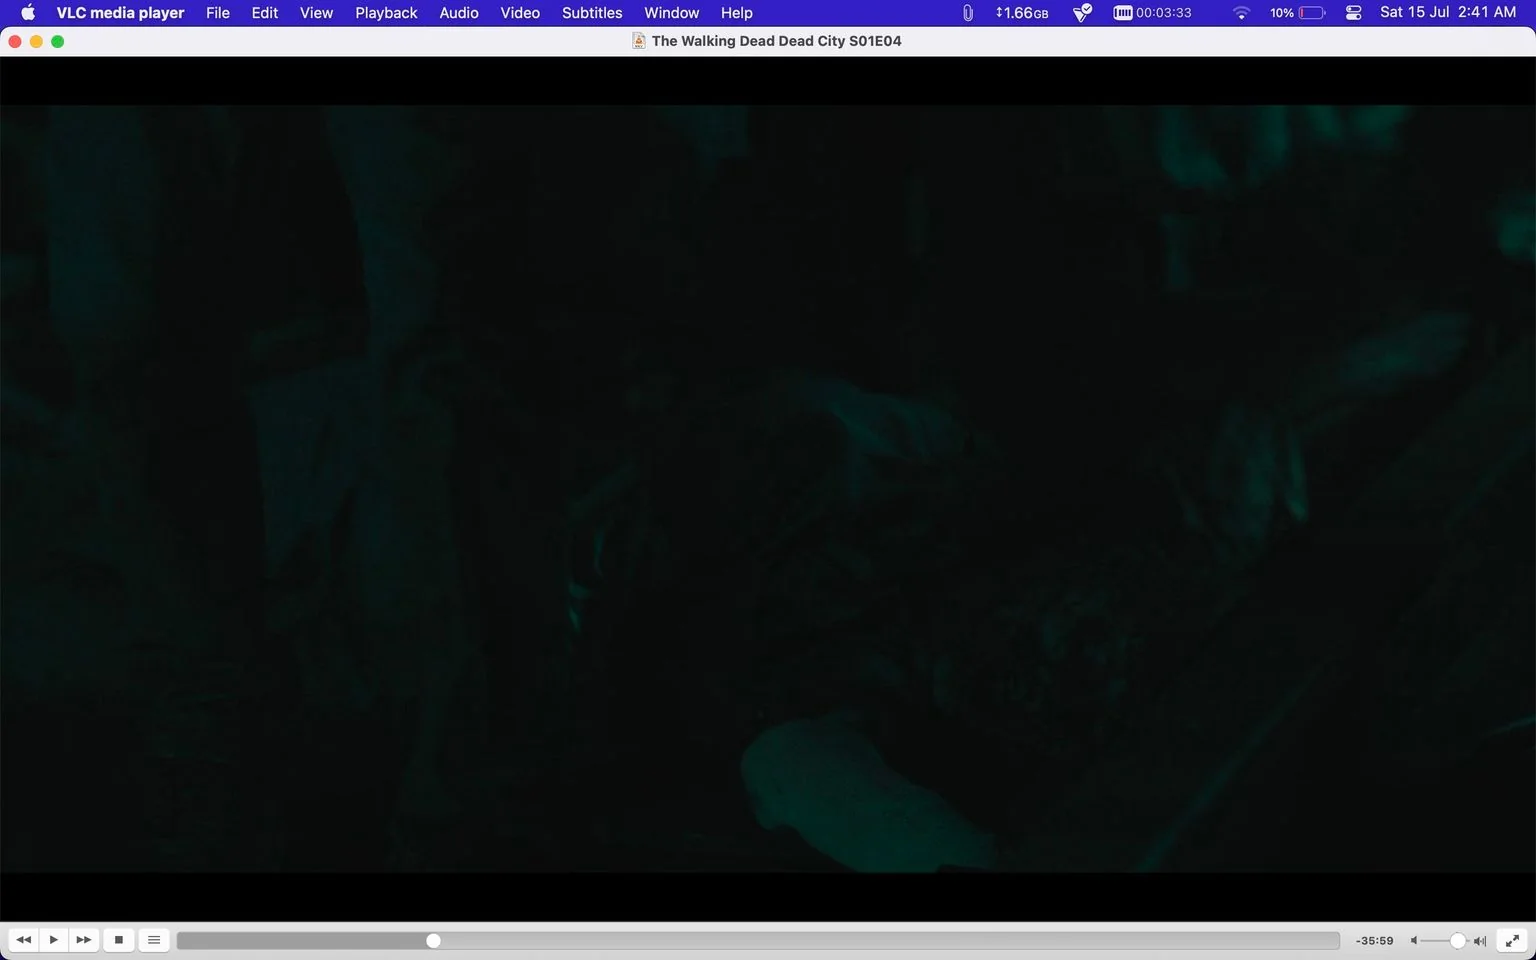Mute audio via the low-volume speaker icon

[x=1414, y=941]
